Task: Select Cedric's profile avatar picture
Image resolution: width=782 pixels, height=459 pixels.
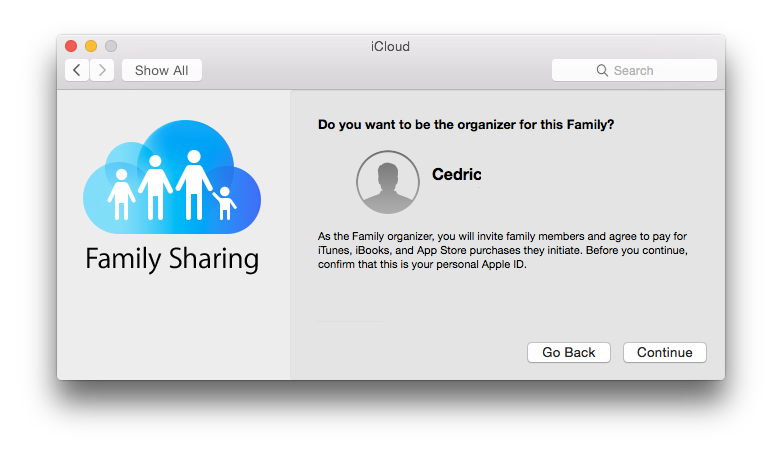Action: [388, 182]
